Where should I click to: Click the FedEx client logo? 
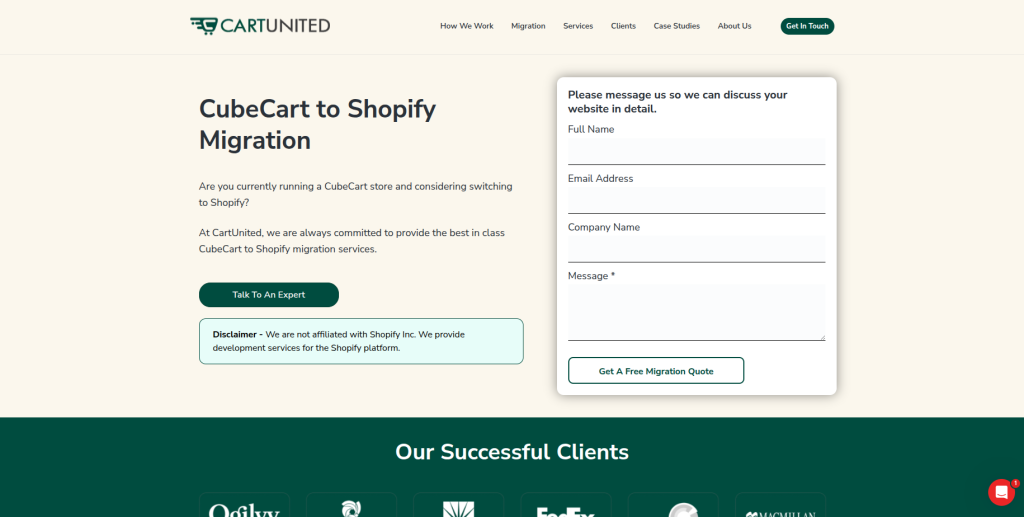[566, 508]
